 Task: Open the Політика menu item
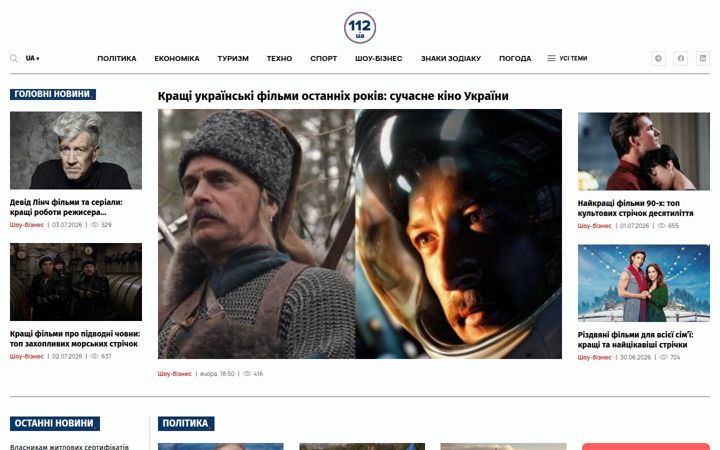click(117, 58)
